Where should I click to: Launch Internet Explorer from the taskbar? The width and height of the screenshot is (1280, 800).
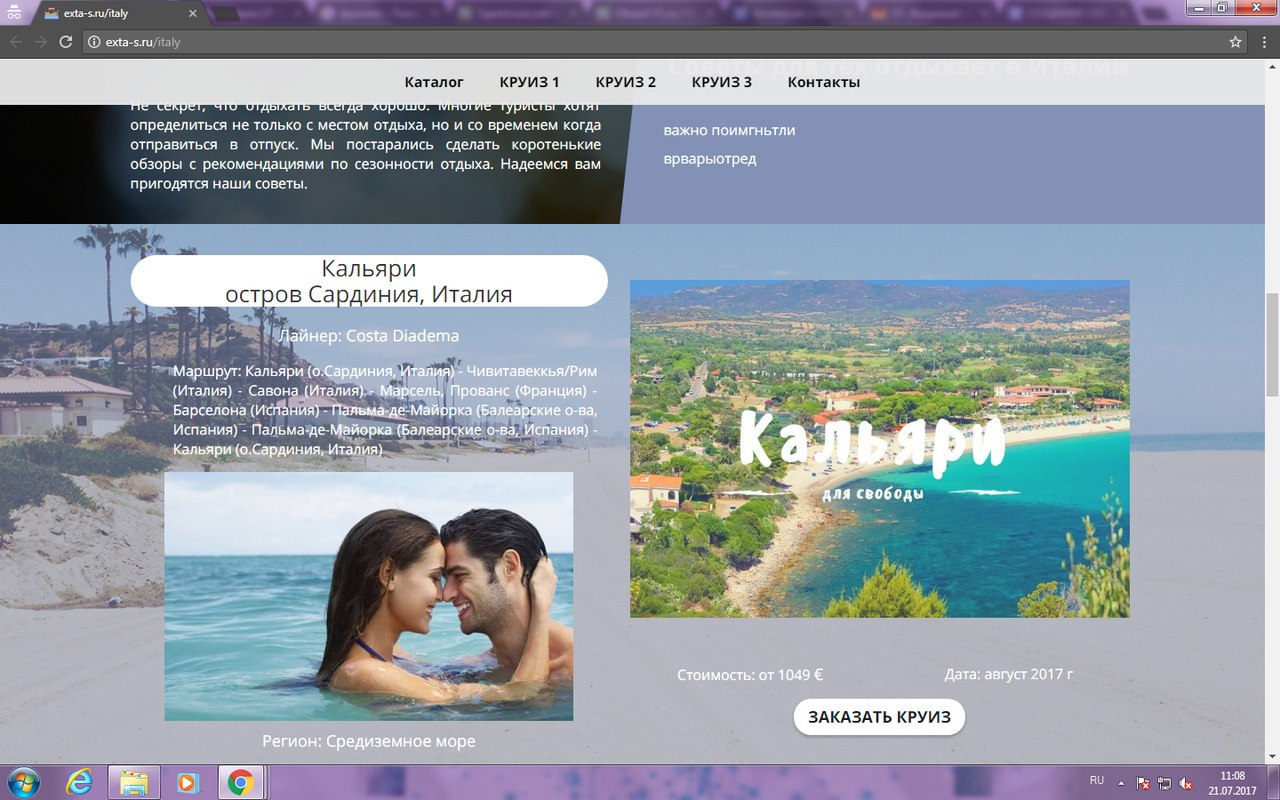(x=80, y=782)
